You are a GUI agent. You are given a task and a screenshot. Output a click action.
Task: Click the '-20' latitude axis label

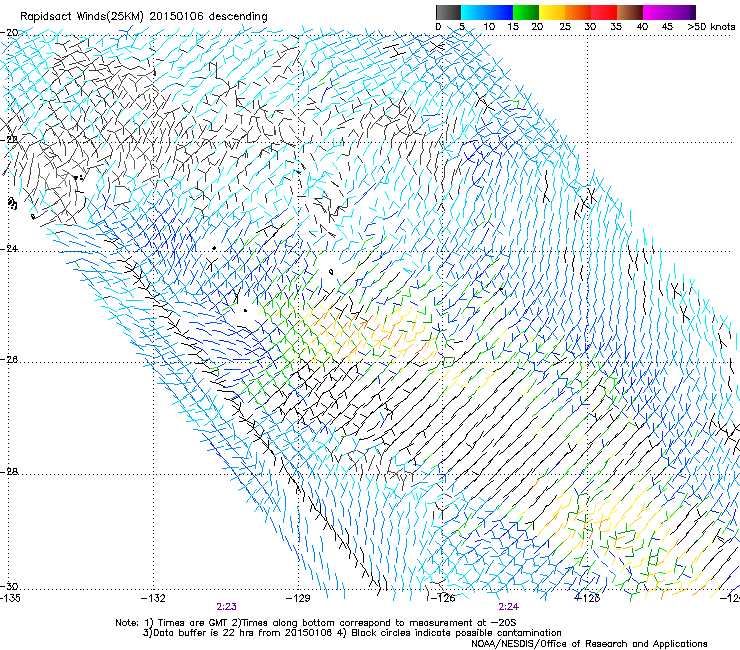coord(9,33)
